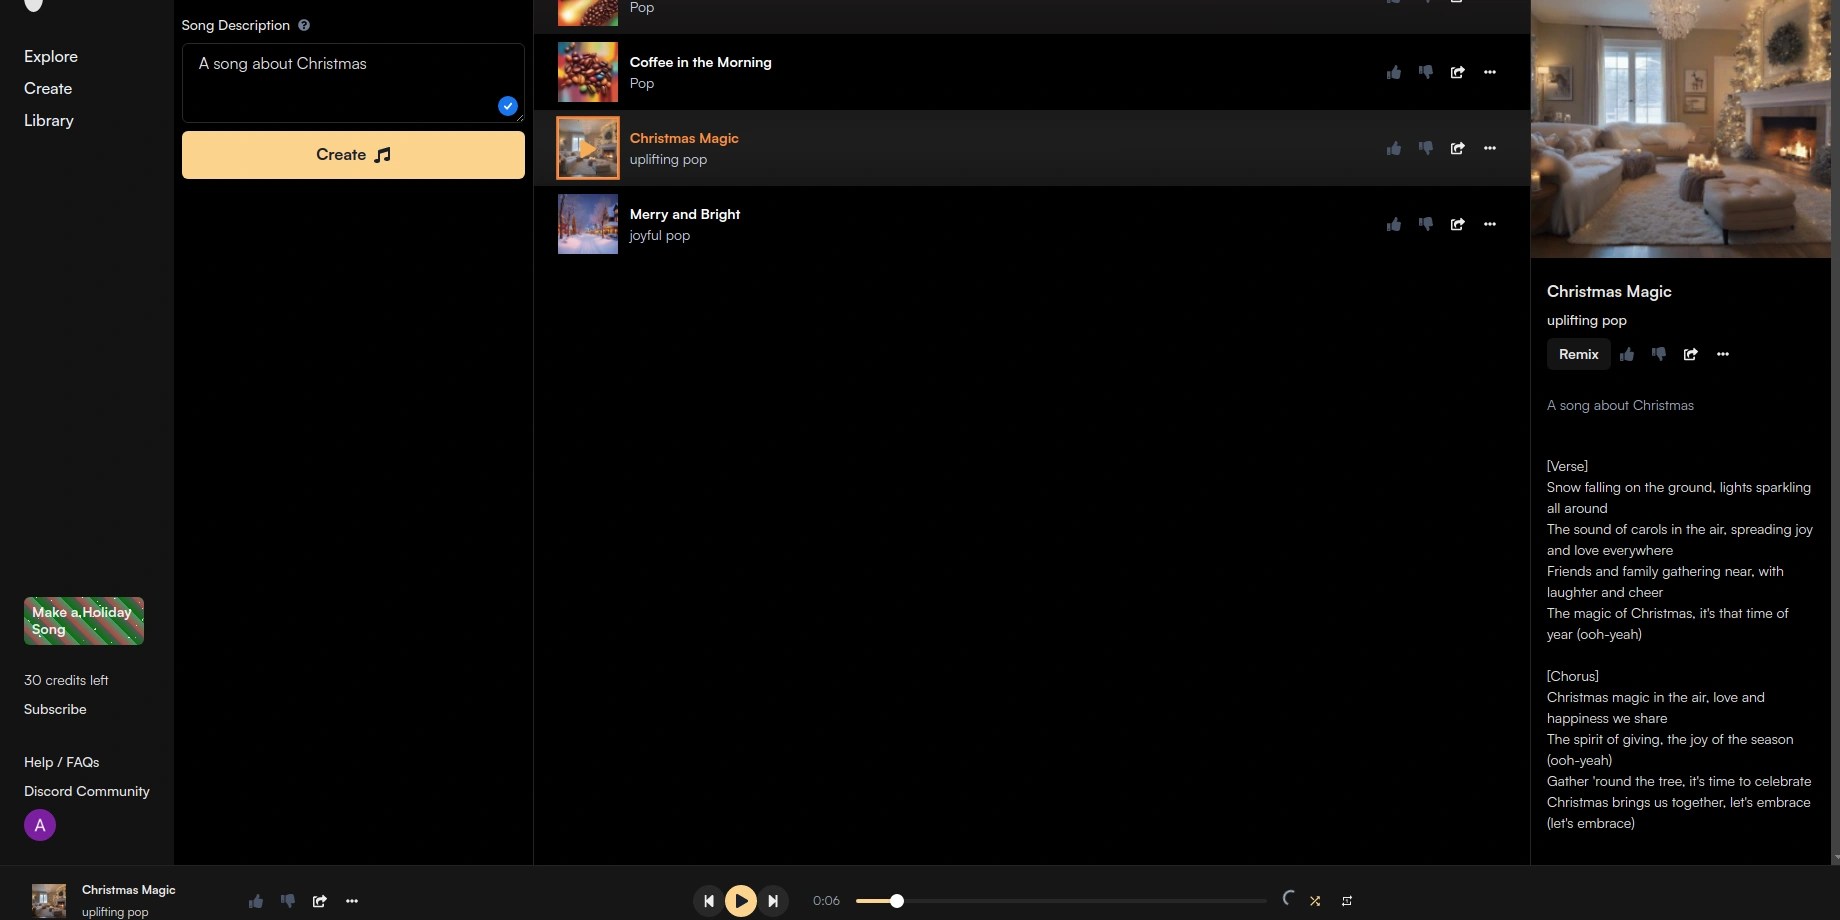Go to the Explore page

pos(51,57)
